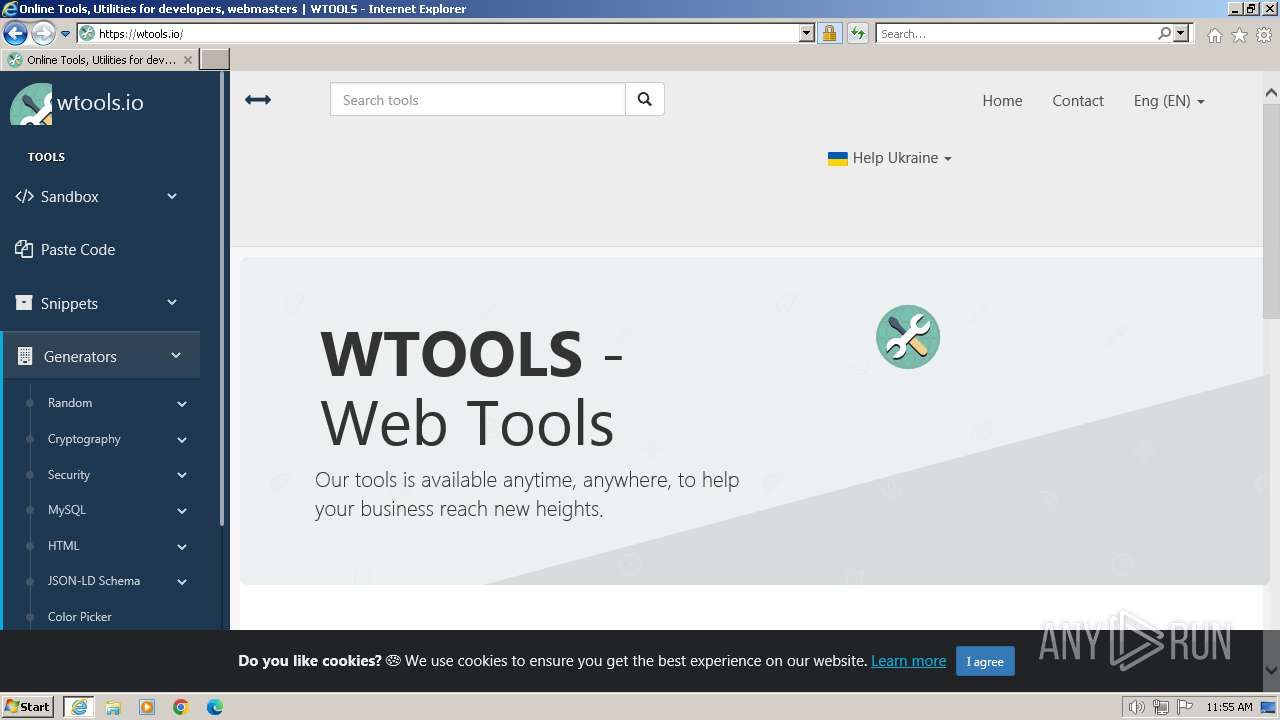Open the search provider dropdown arrow
Screen dimensions: 1280x720
1181,33
